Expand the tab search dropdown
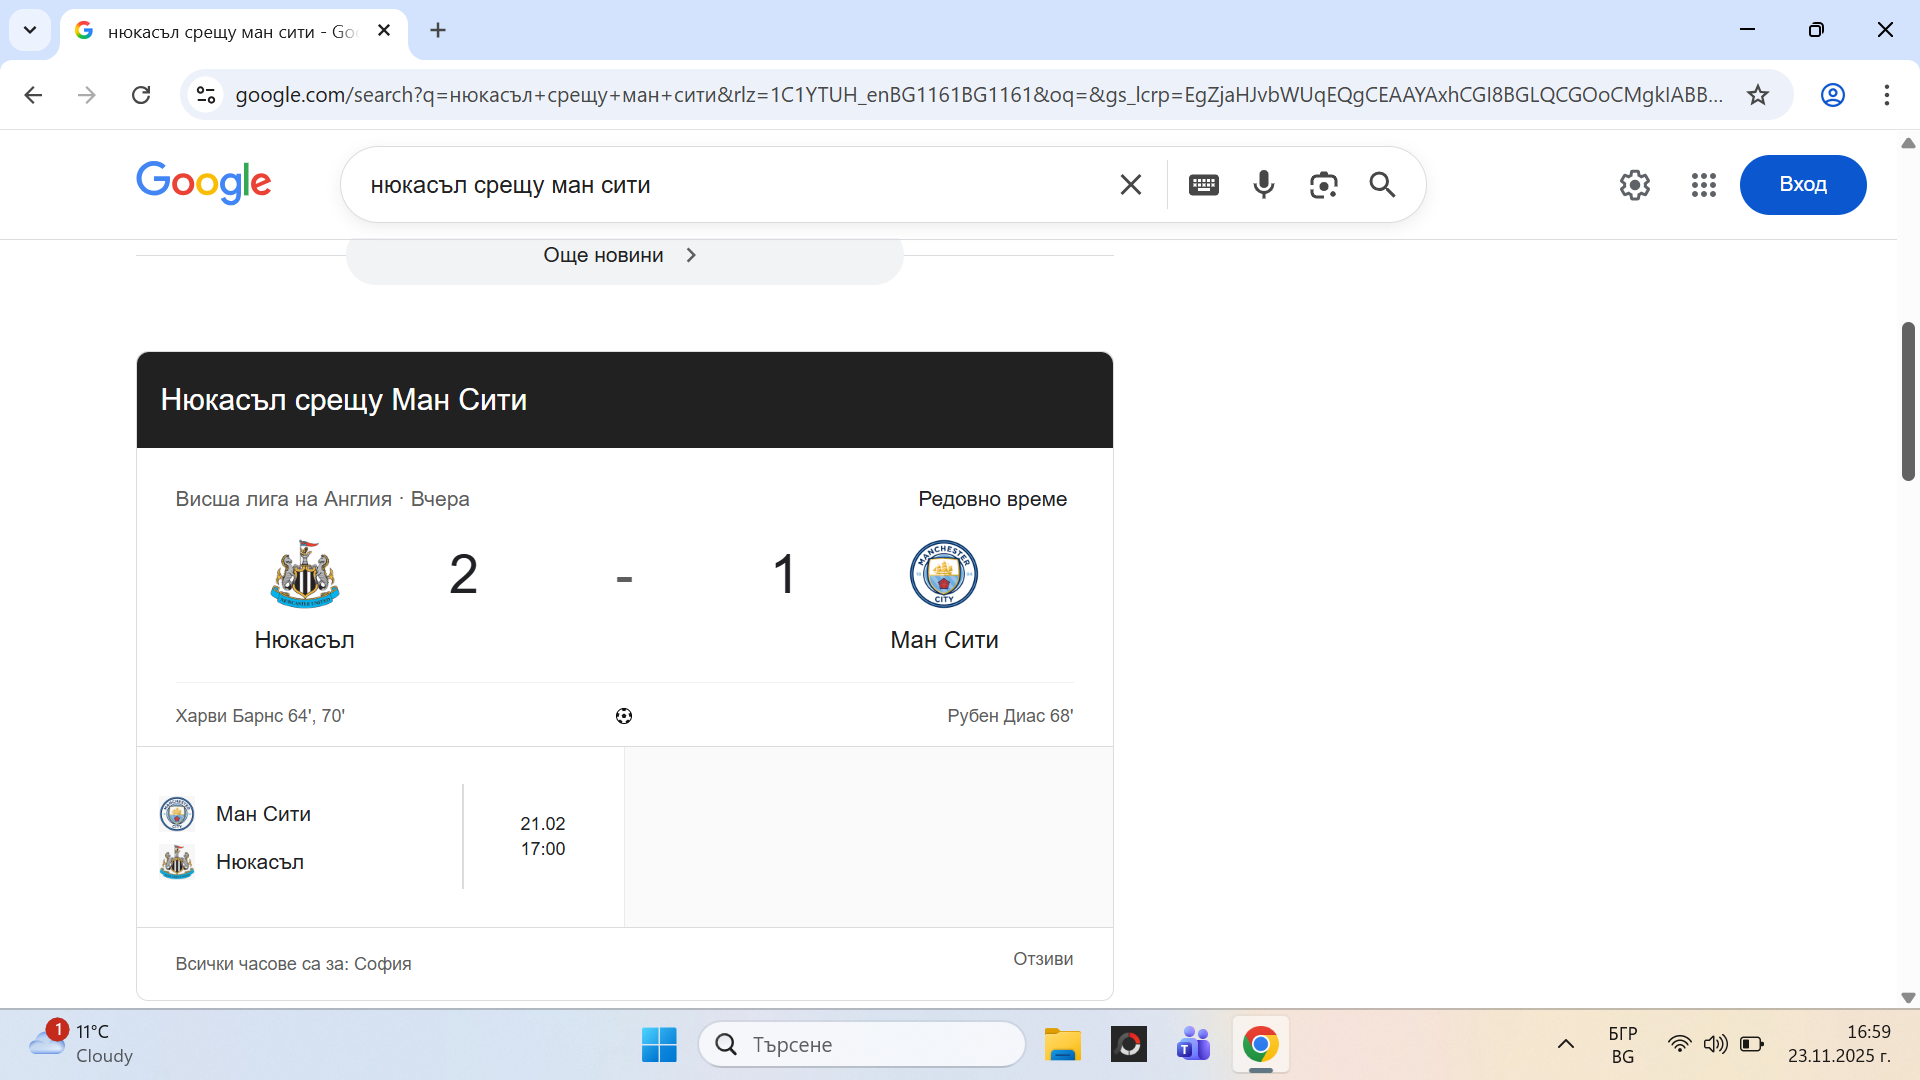Screen dimensions: 1920x1080 (x=30, y=30)
